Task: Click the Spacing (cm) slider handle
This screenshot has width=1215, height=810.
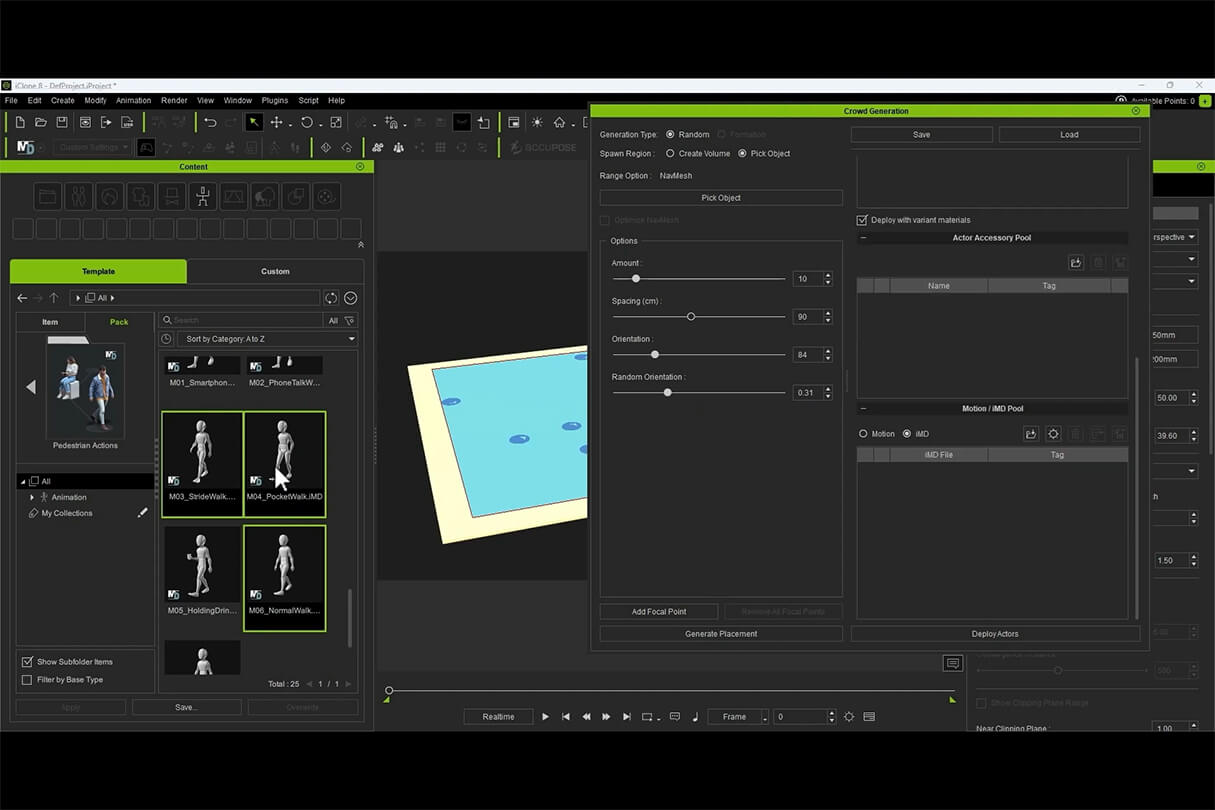Action: pyautogui.click(x=691, y=316)
